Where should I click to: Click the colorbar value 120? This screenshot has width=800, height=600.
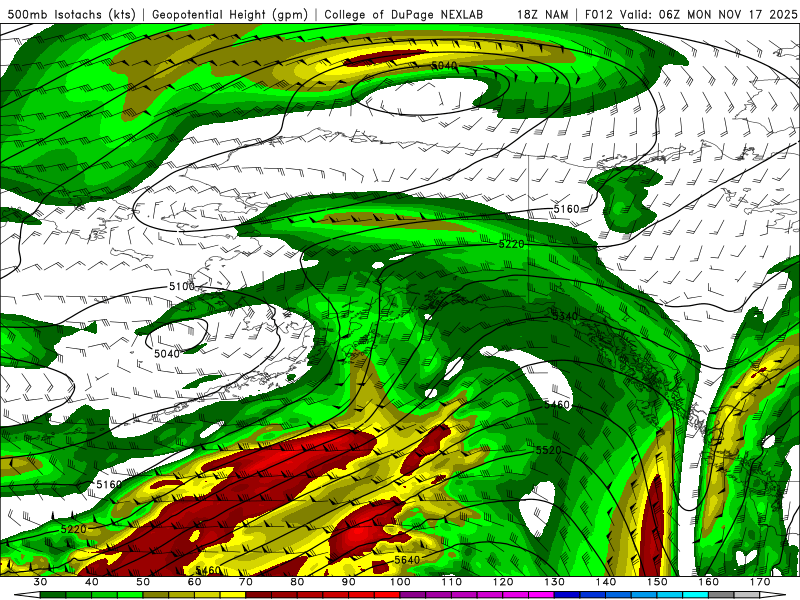tap(503, 582)
